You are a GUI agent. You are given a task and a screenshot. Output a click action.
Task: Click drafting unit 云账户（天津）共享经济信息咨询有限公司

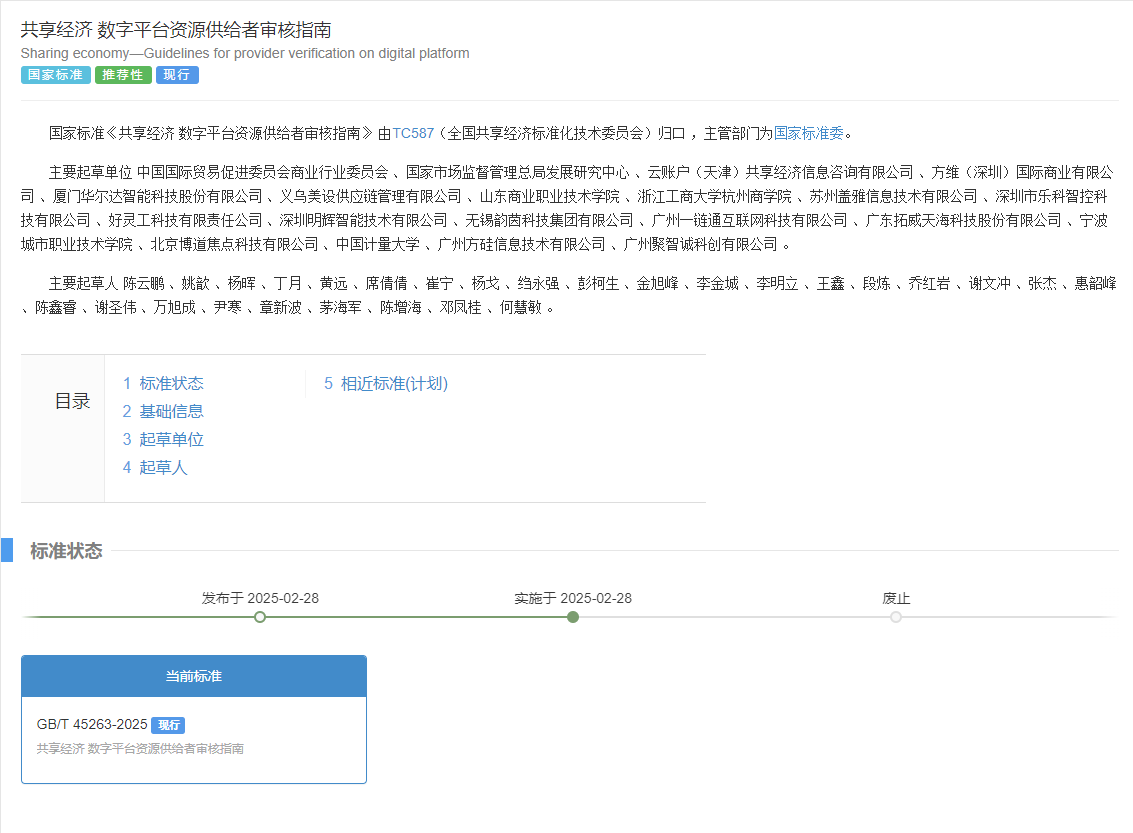(x=780, y=173)
